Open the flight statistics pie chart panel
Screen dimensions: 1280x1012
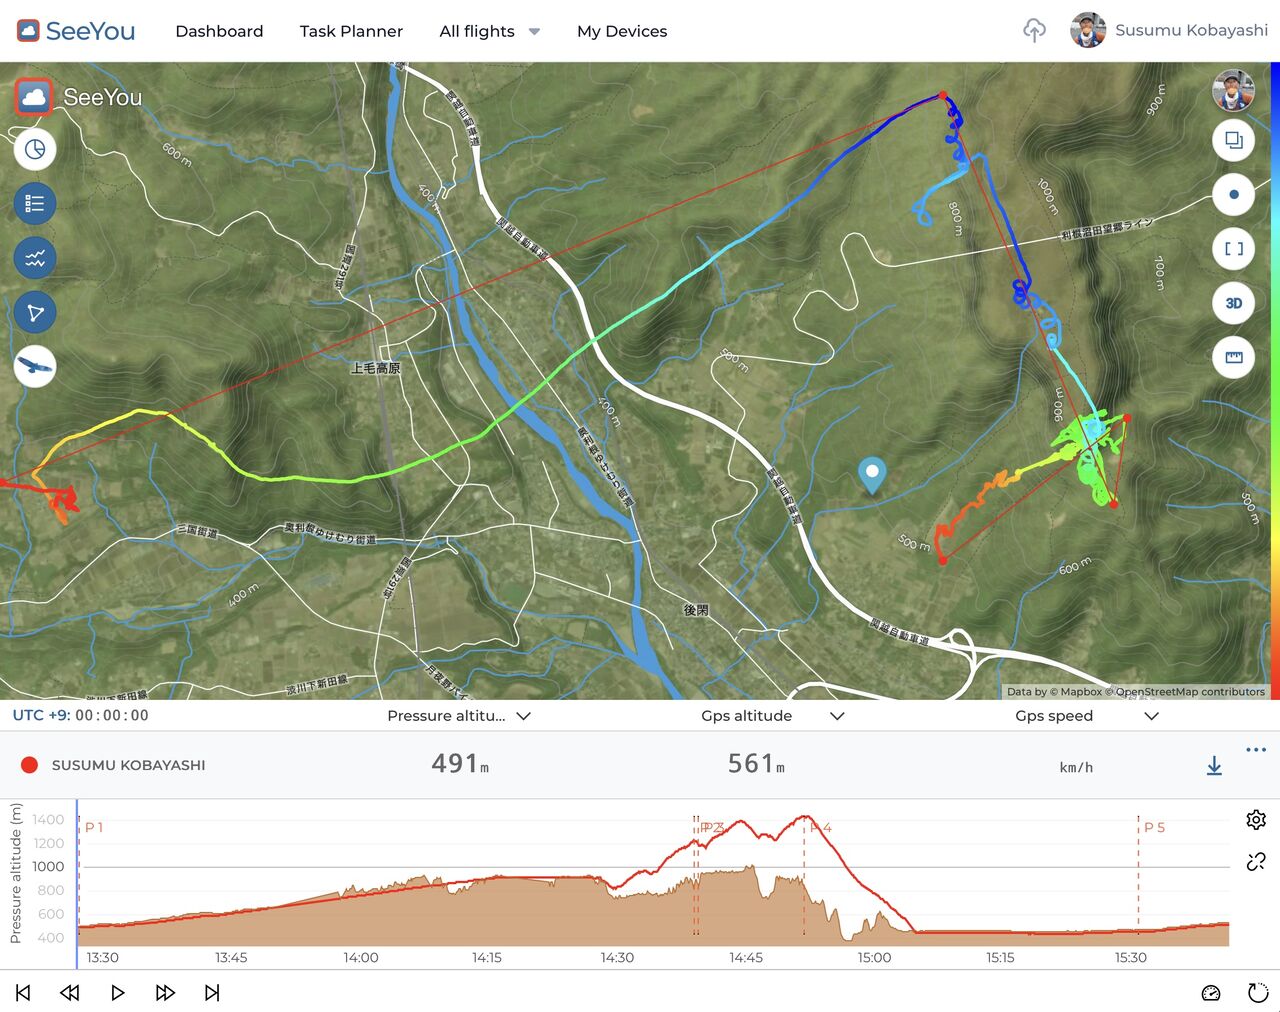[x=35, y=149]
